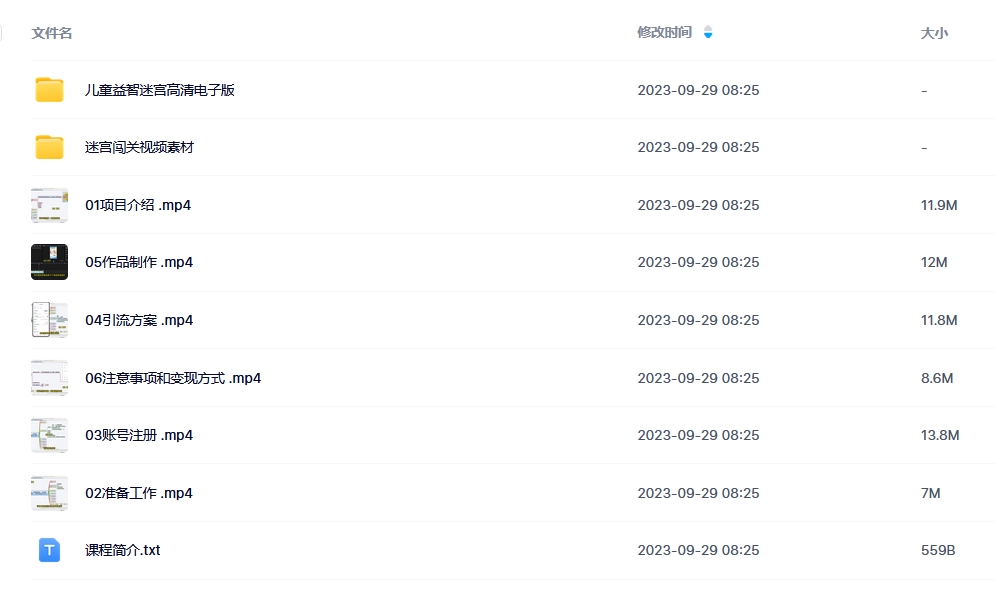Select file name 03账号注册 .mp4
Image resolution: width=995 pixels, height=590 pixels.
(139, 435)
